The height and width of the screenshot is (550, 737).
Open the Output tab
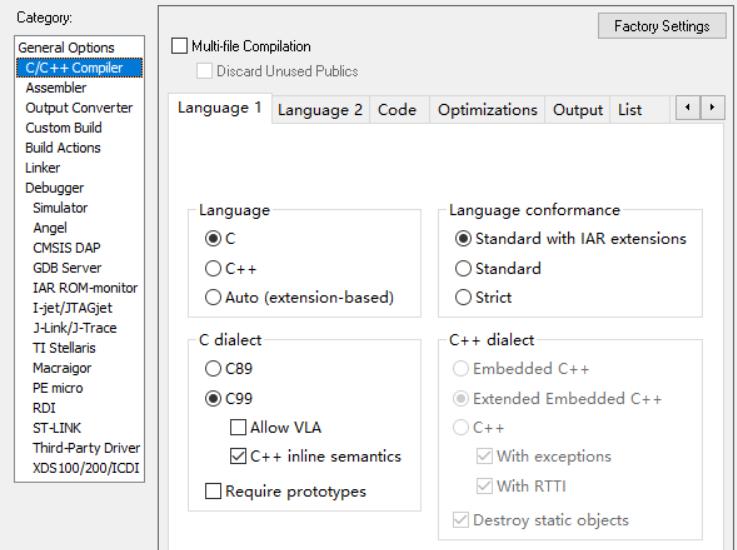[579, 110]
